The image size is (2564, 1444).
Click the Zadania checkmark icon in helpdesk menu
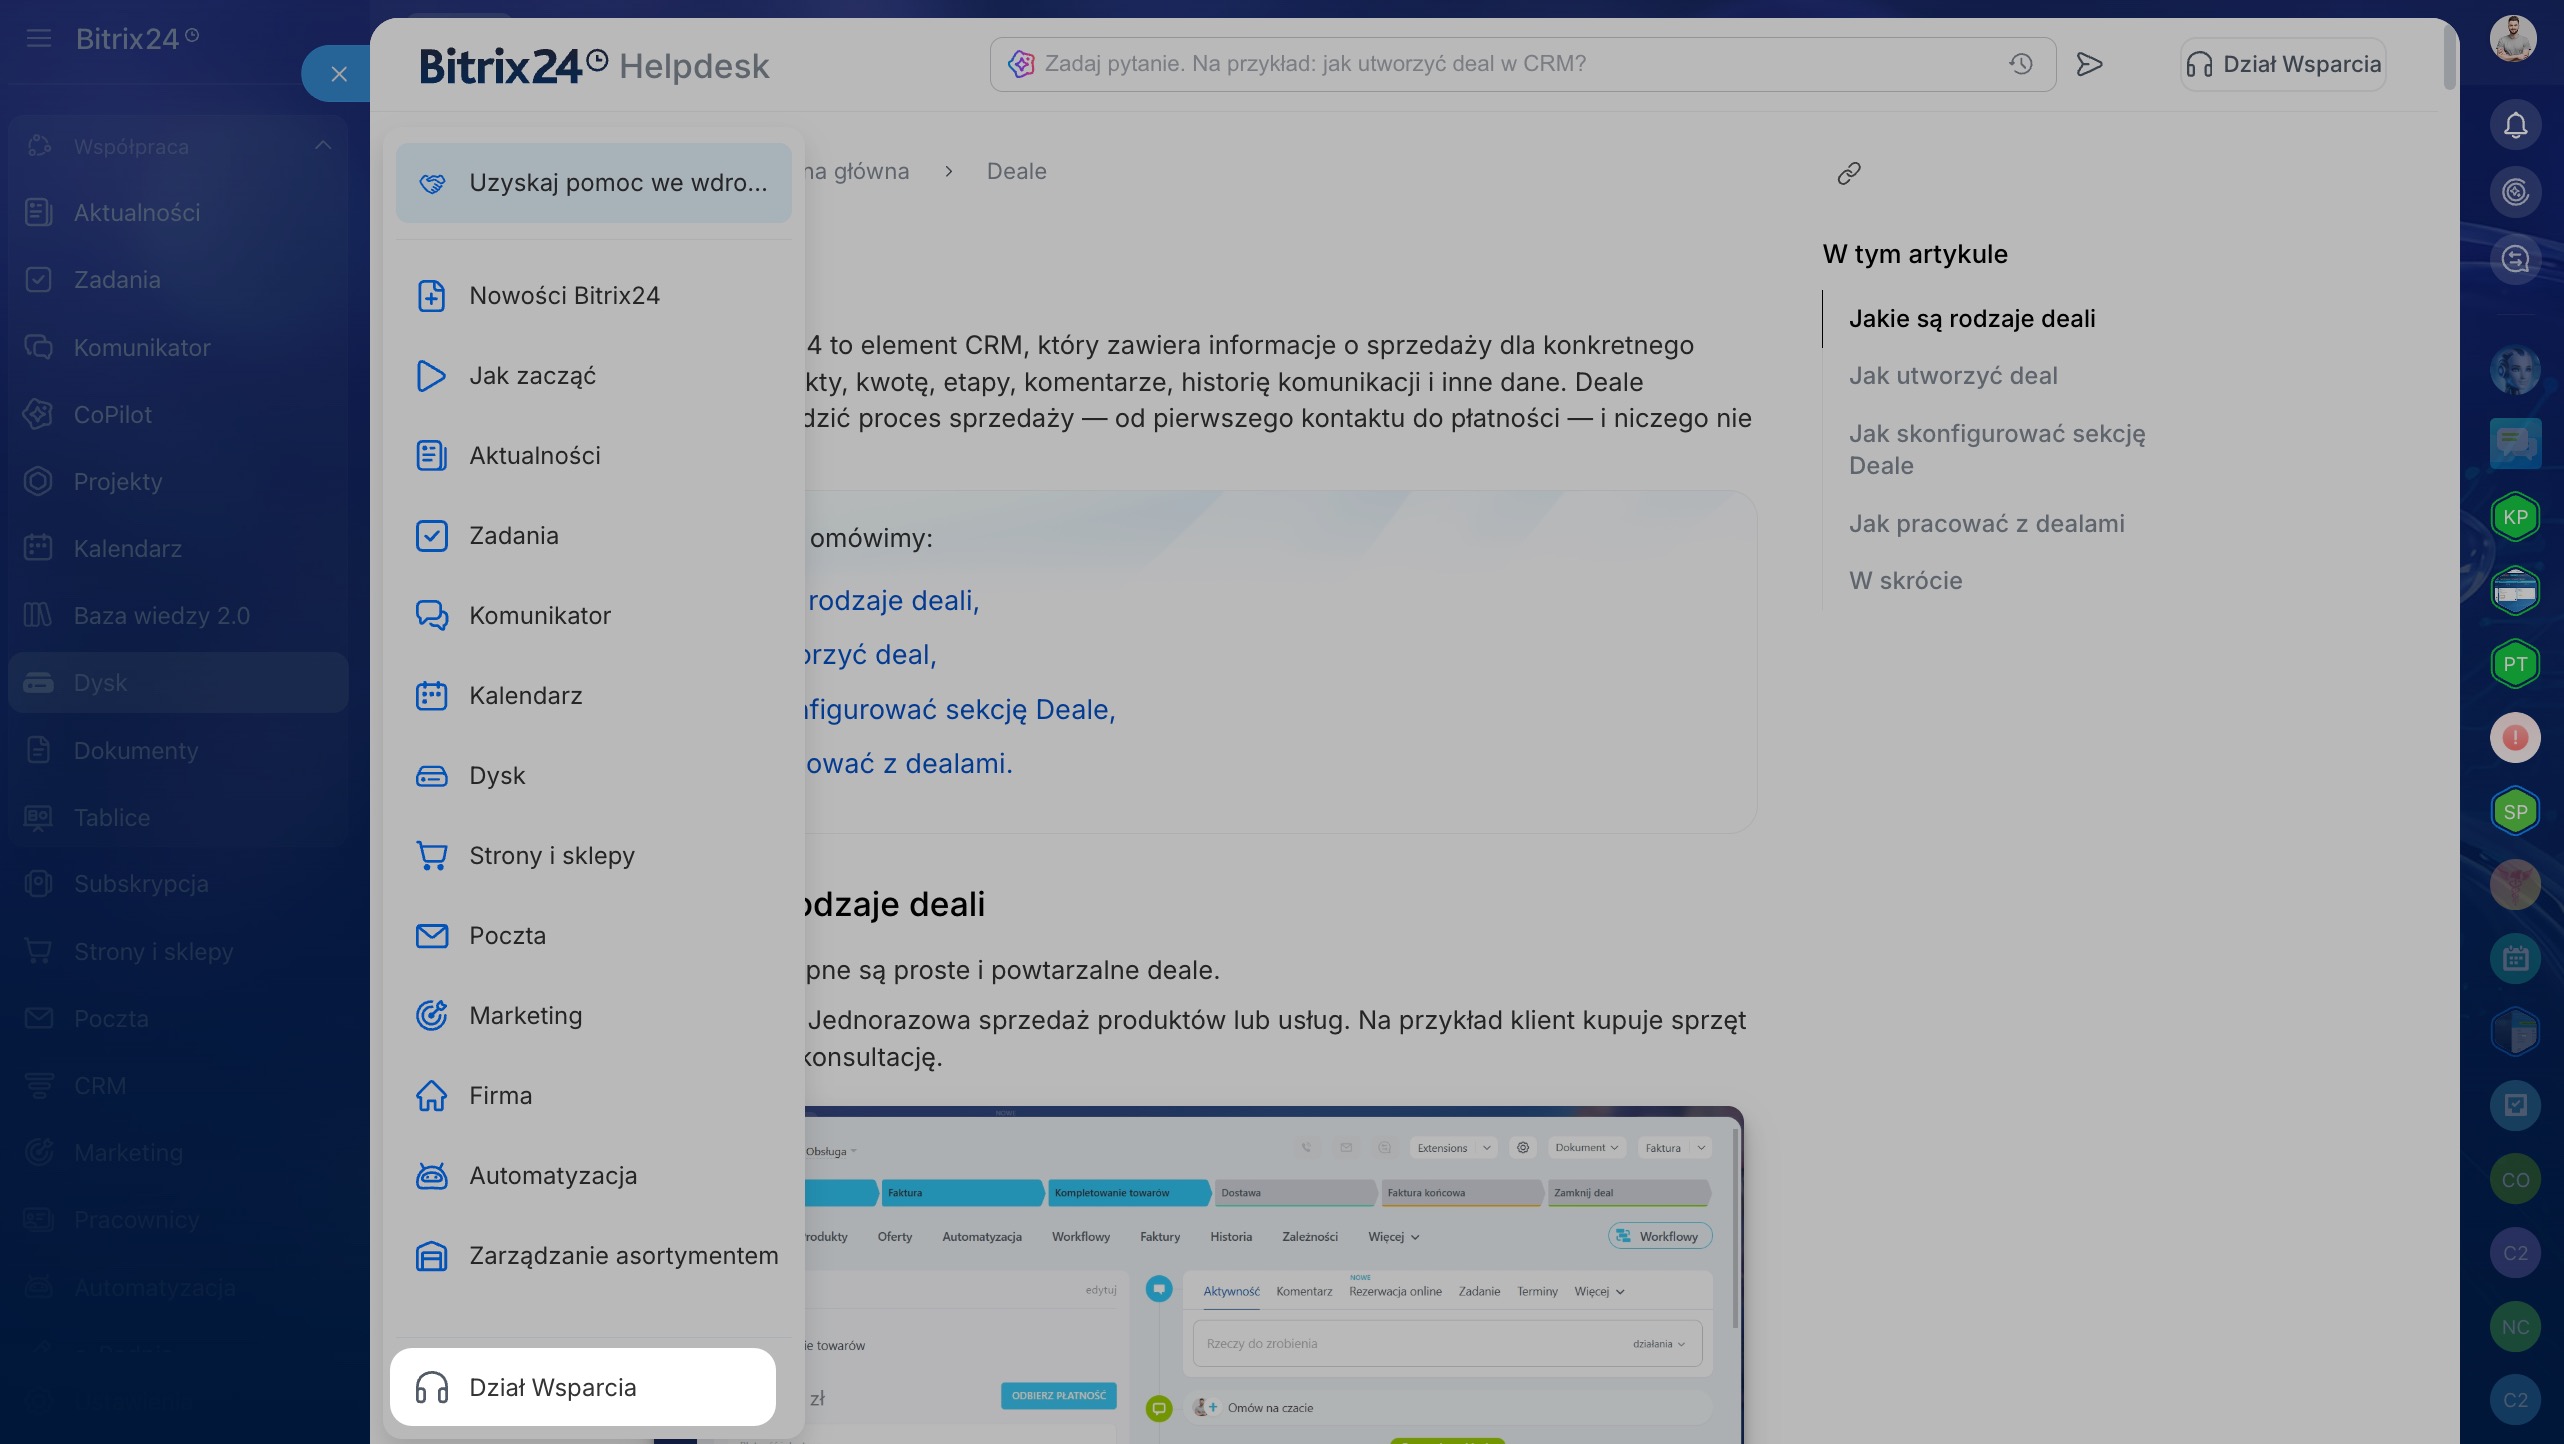click(x=431, y=536)
